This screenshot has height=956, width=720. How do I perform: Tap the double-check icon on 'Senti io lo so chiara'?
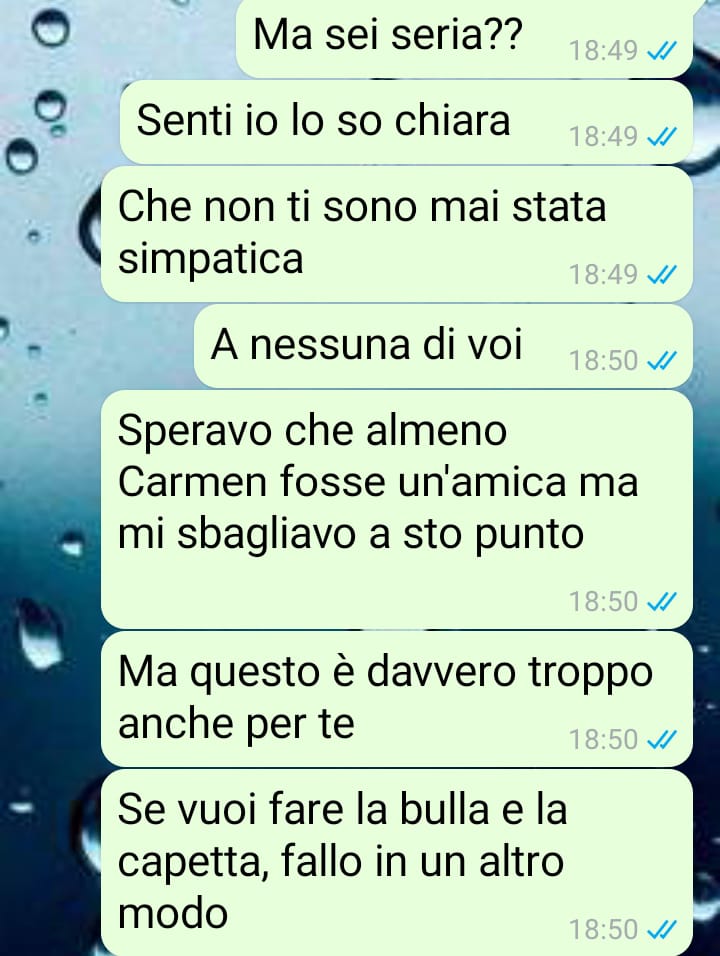(661, 137)
